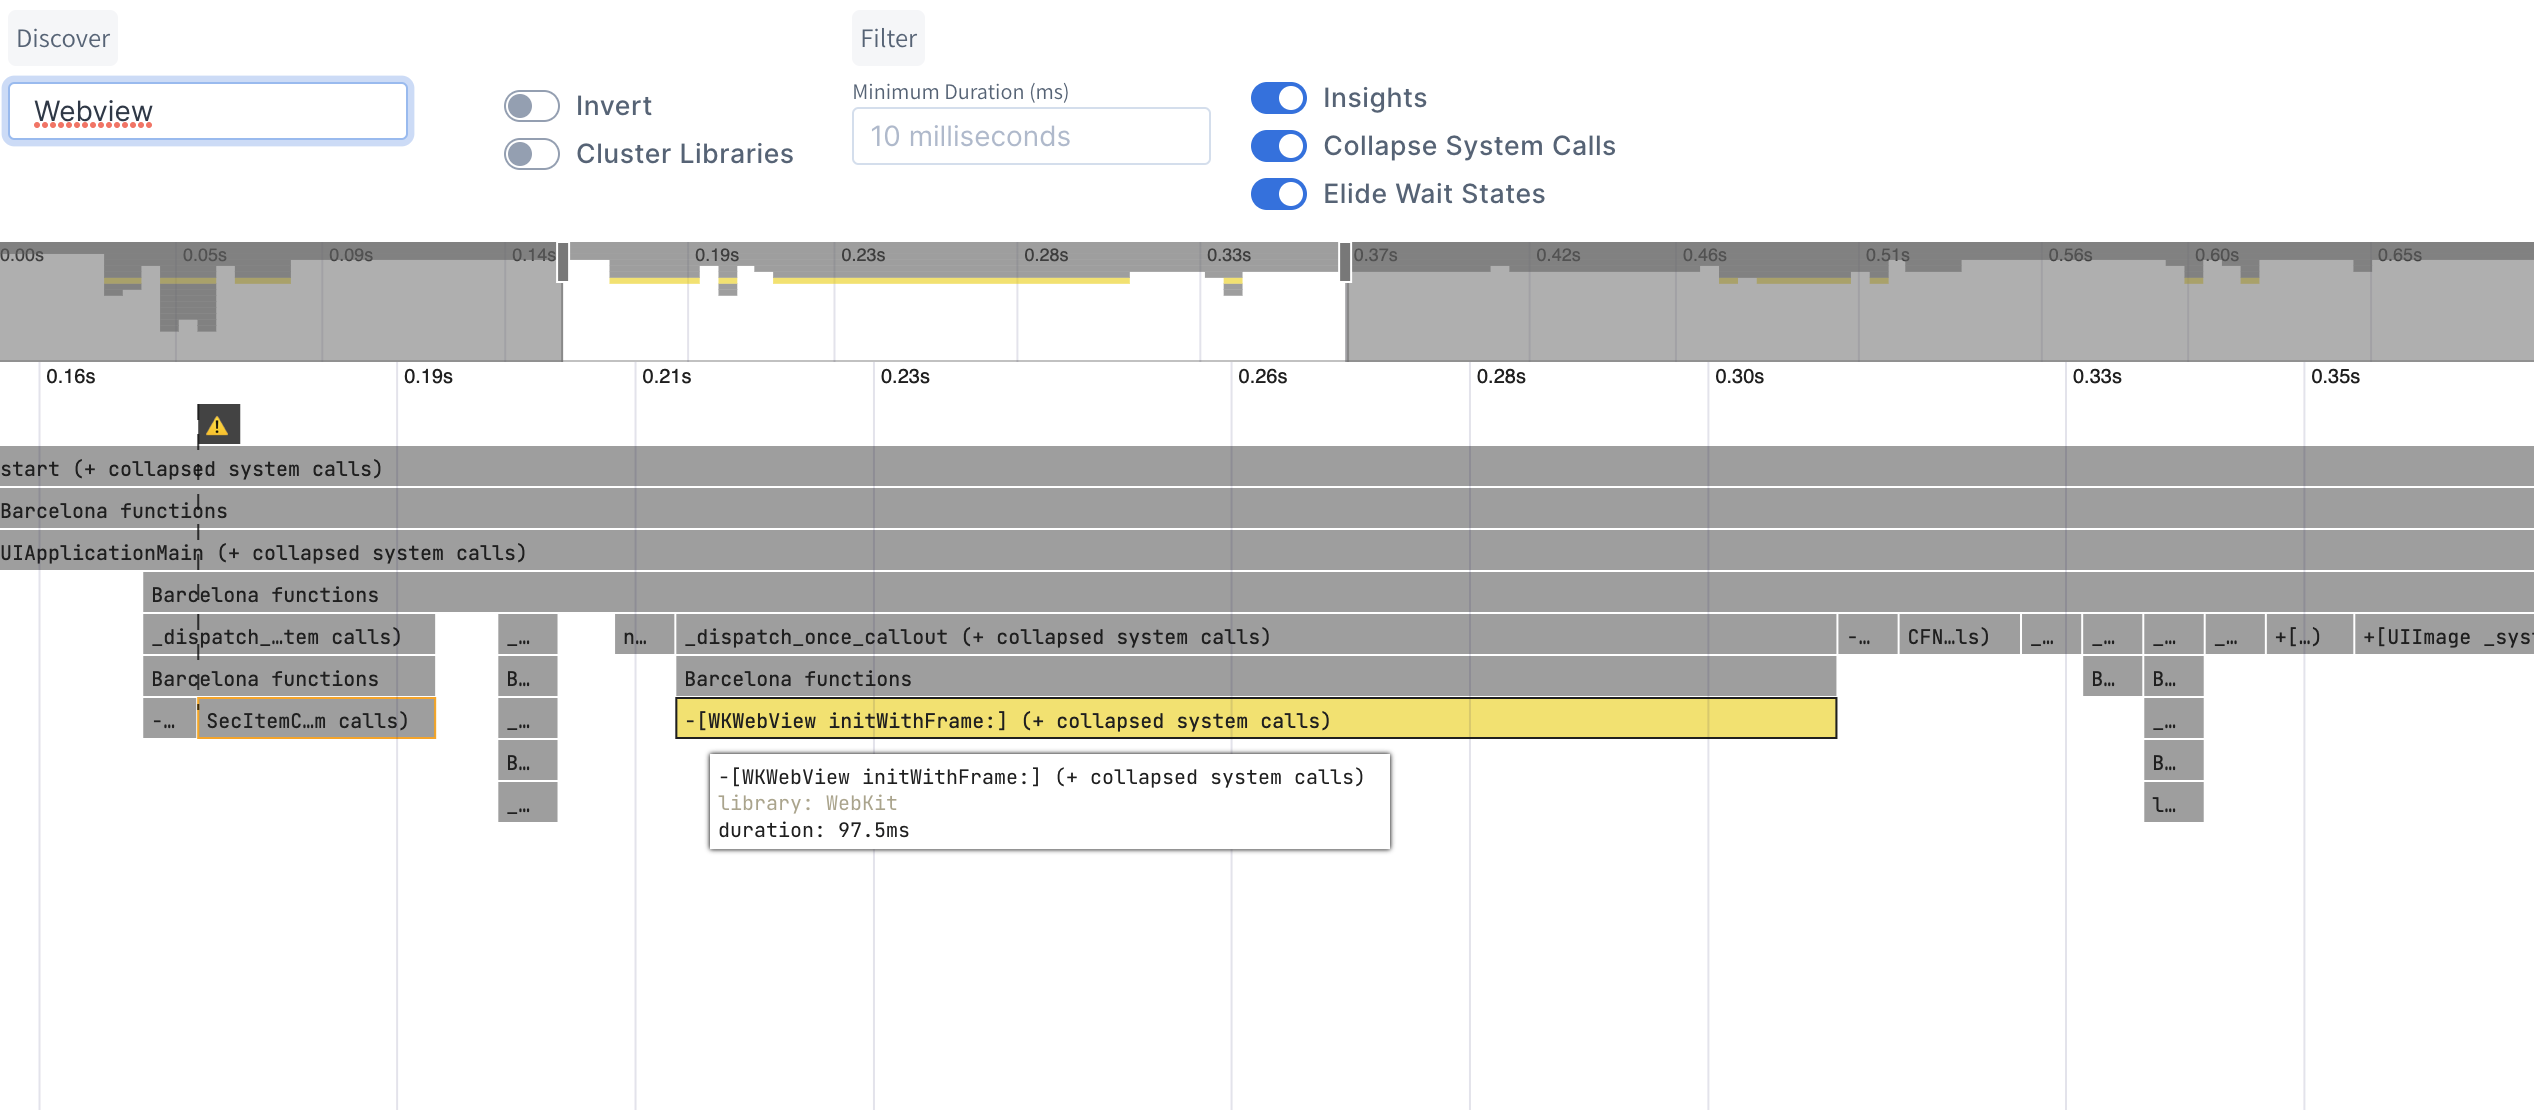Click the minimap overview near the 0.46s mark

coord(1710,300)
